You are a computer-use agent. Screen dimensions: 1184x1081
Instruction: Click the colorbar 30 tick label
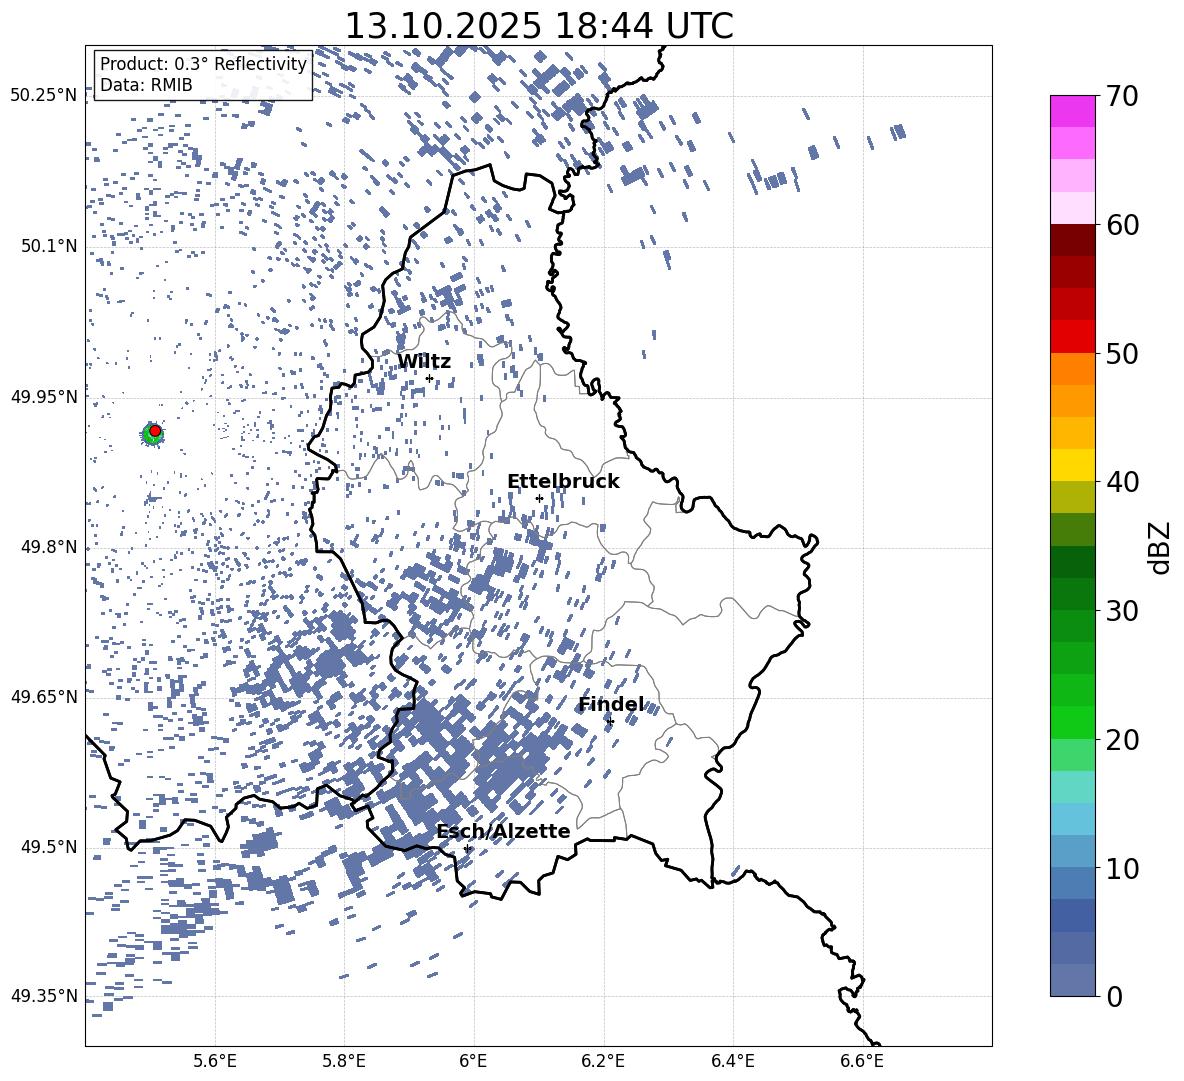(x=1123, y=611)
